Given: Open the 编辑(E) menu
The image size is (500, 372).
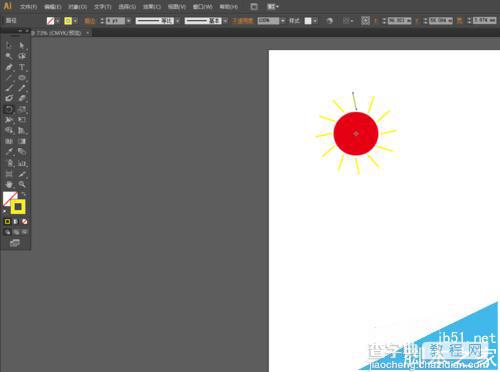Looking at the screenshot, I should [x=53, y=7].
